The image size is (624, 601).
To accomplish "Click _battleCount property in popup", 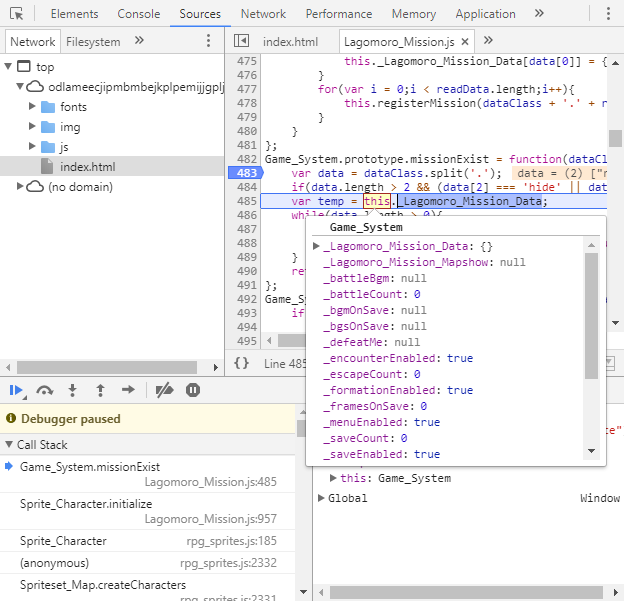I will click(372, 294).
